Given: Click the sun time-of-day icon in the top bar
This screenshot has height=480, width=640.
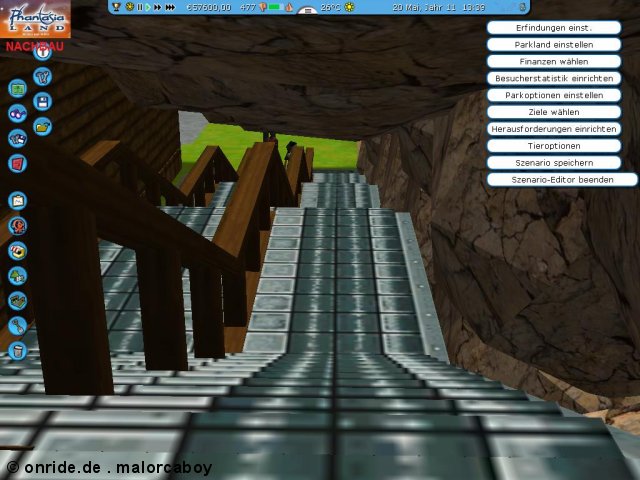Looking at the screenshot, I should click(130, 7).
